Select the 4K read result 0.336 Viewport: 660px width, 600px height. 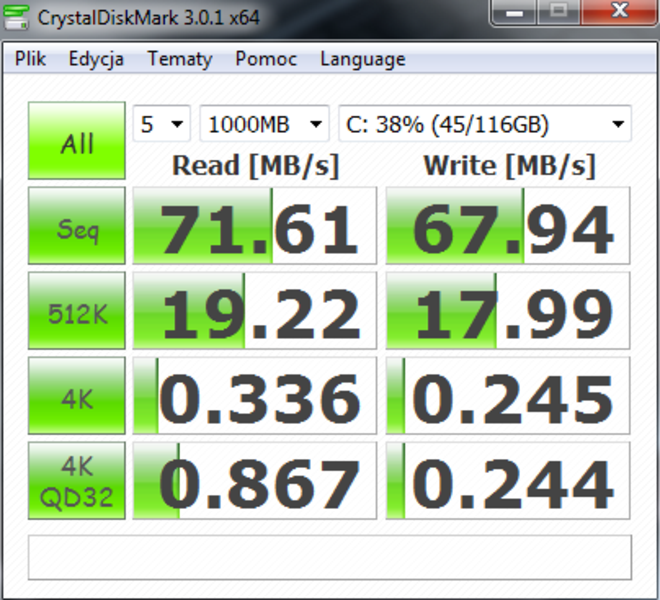pos(255,396)
